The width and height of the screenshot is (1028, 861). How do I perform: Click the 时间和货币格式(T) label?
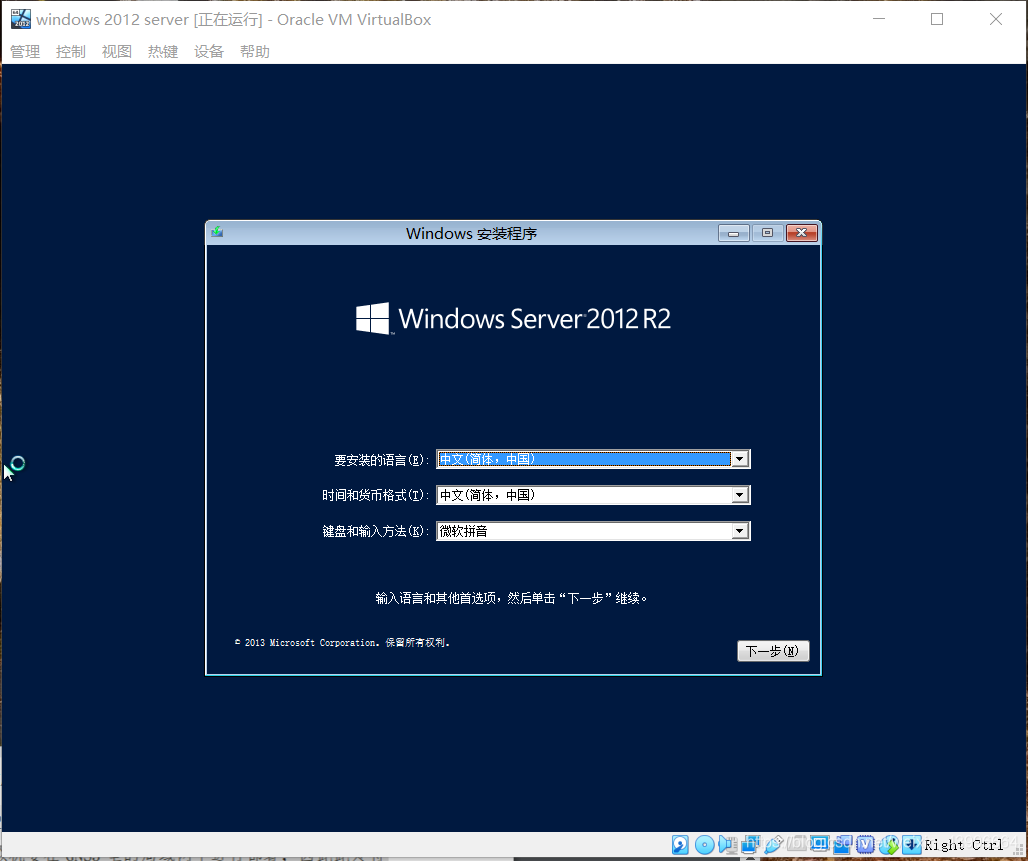[376, 495]
